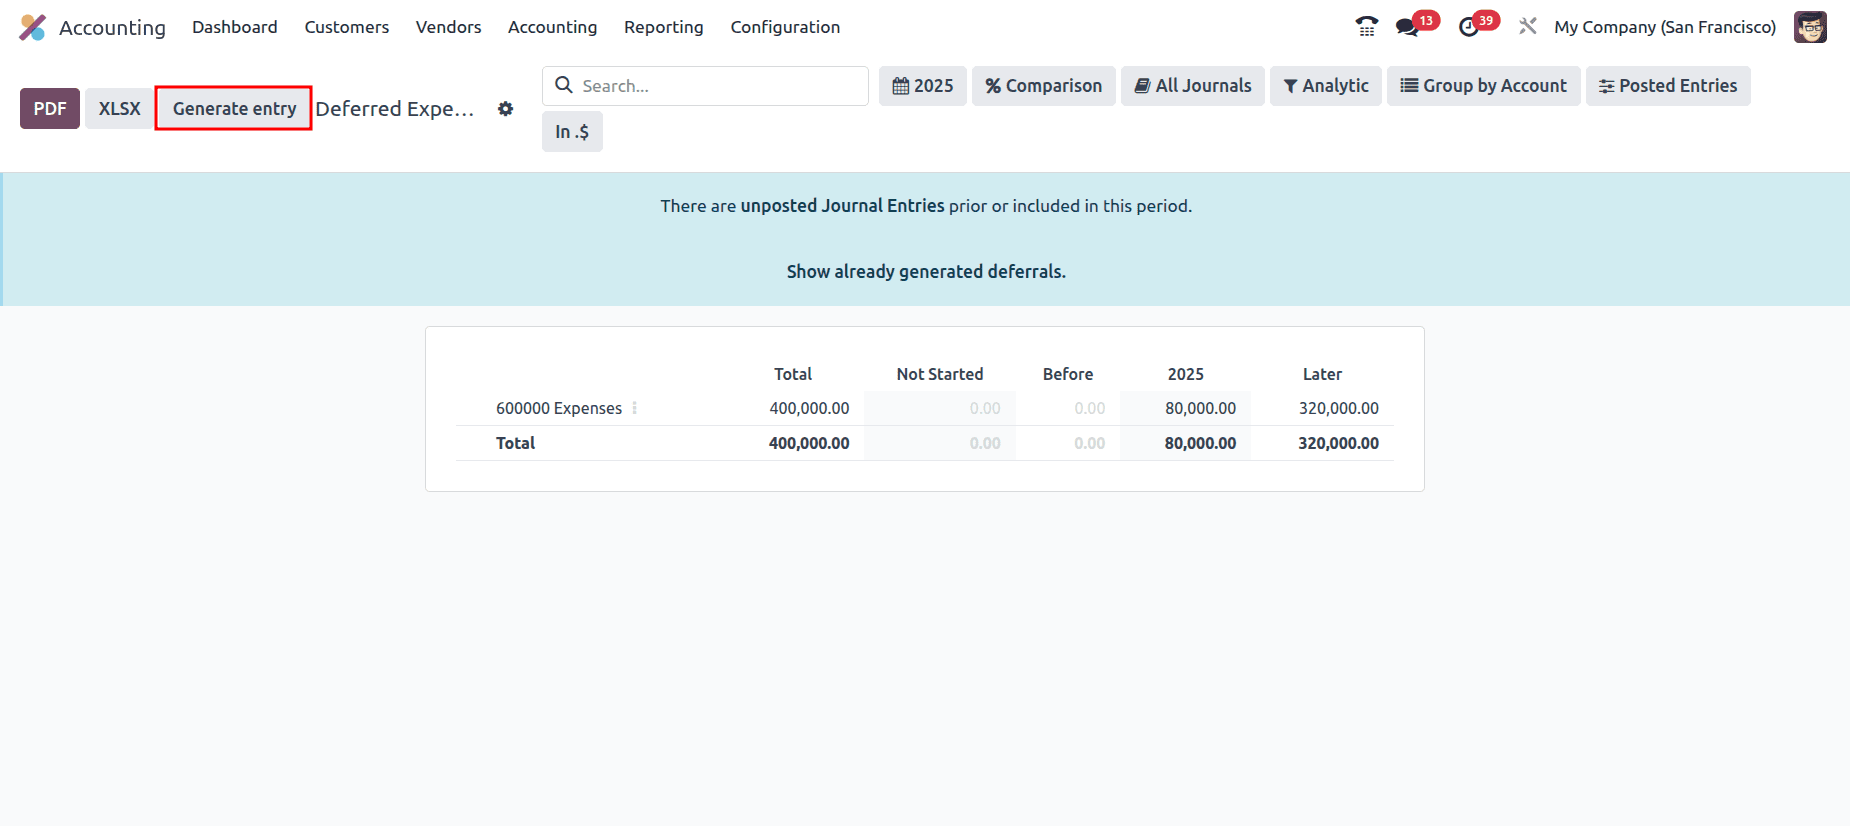The image size is (1850, 826).
Task: Open the user avatar menu
Action: pyautogui.click(x=1810, y=27)
